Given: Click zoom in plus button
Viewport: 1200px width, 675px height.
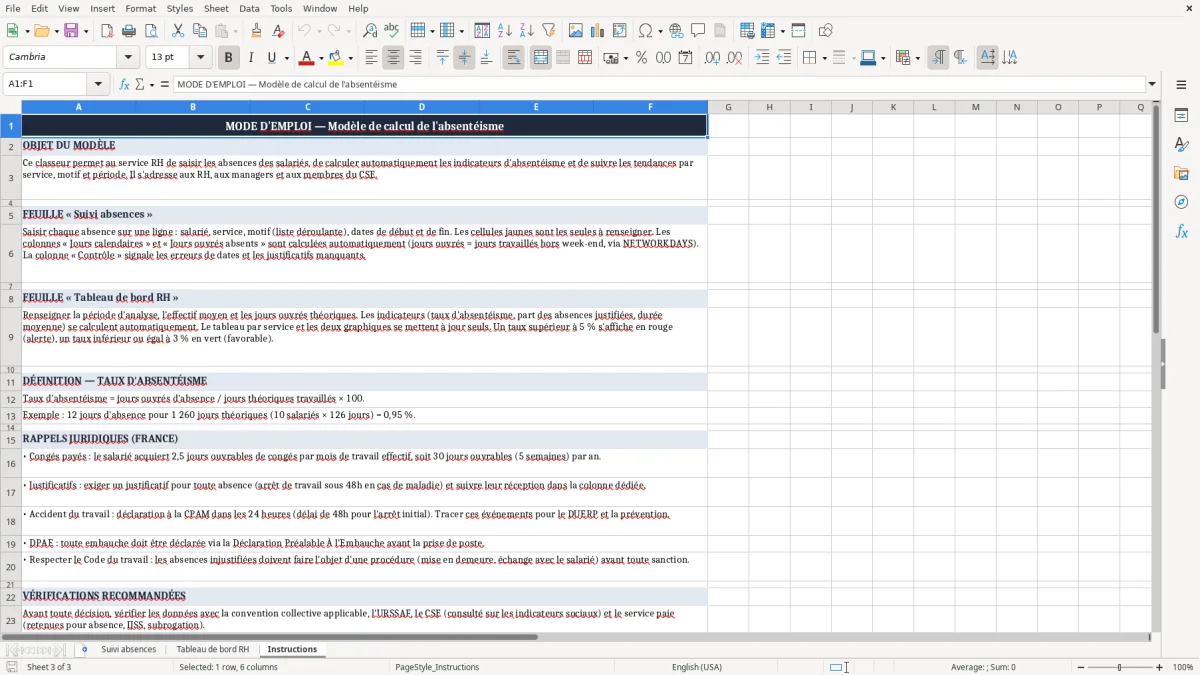Looking at the screenshot, I should pyautogui.click(x=1160, y=667).
